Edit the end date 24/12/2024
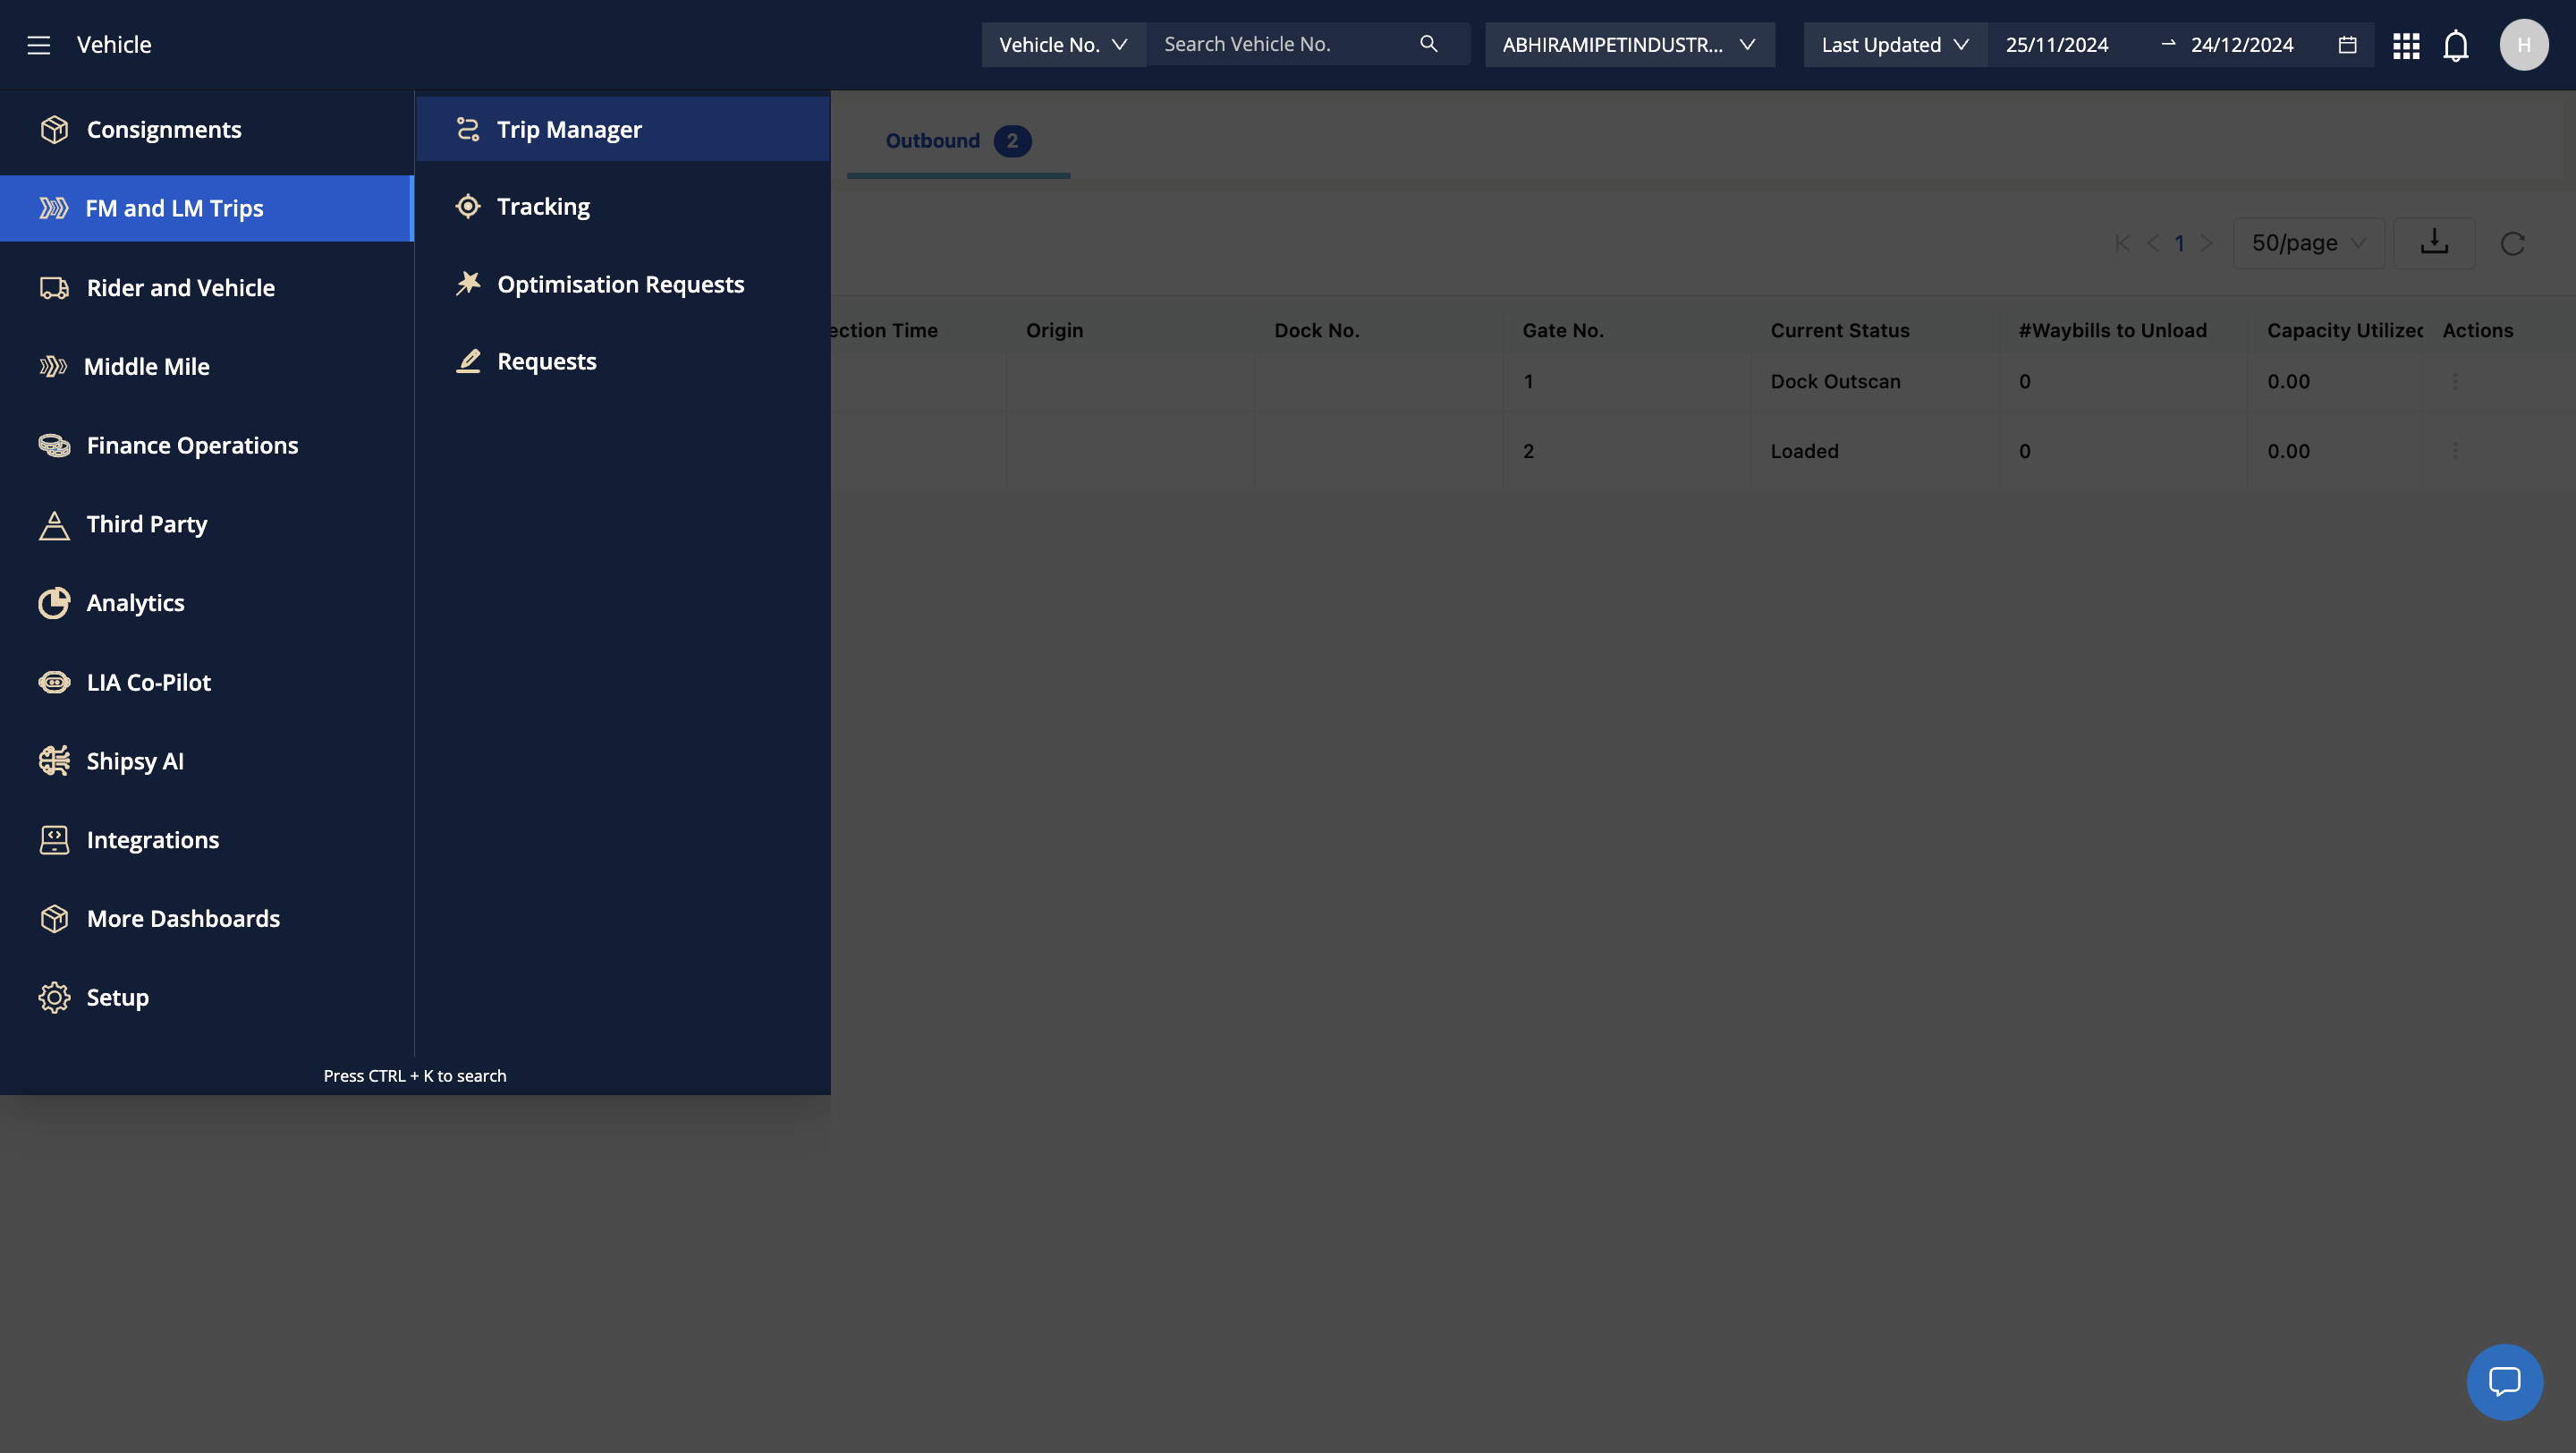 (2242, 45)
